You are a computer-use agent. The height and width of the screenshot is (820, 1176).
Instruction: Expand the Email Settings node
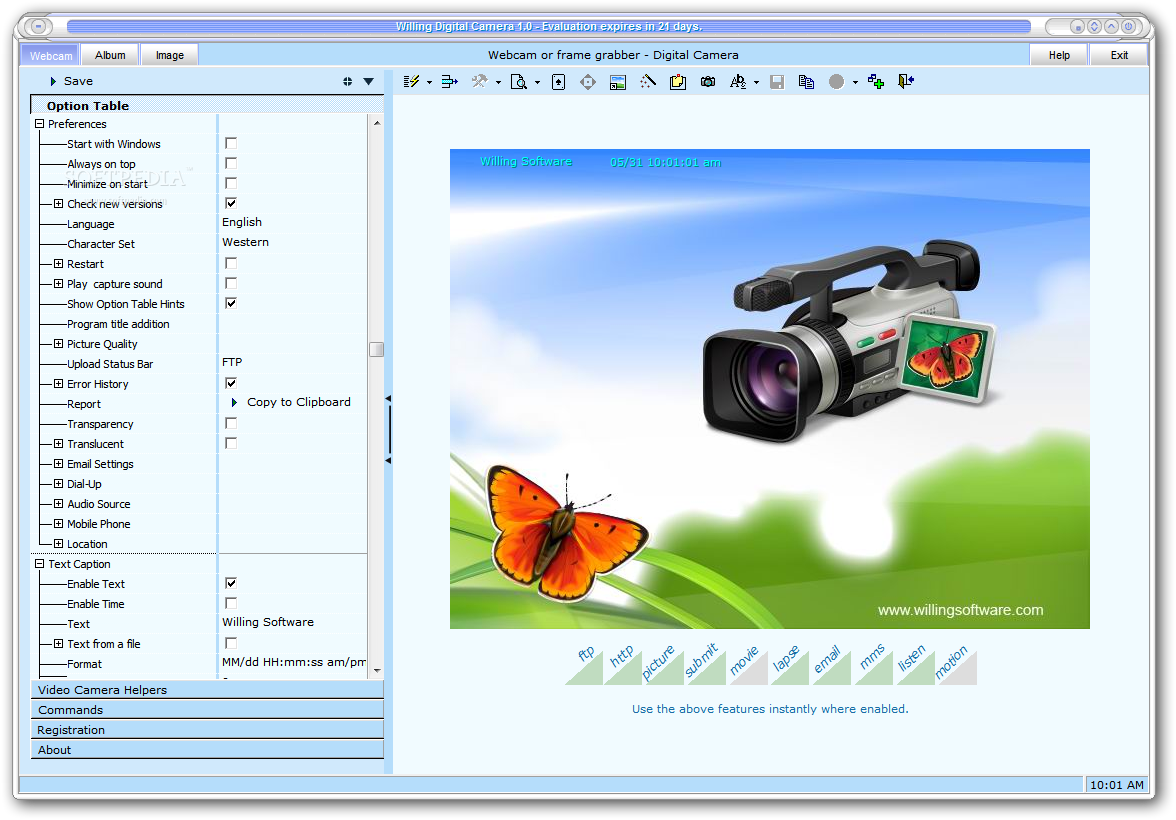point(58,464)
